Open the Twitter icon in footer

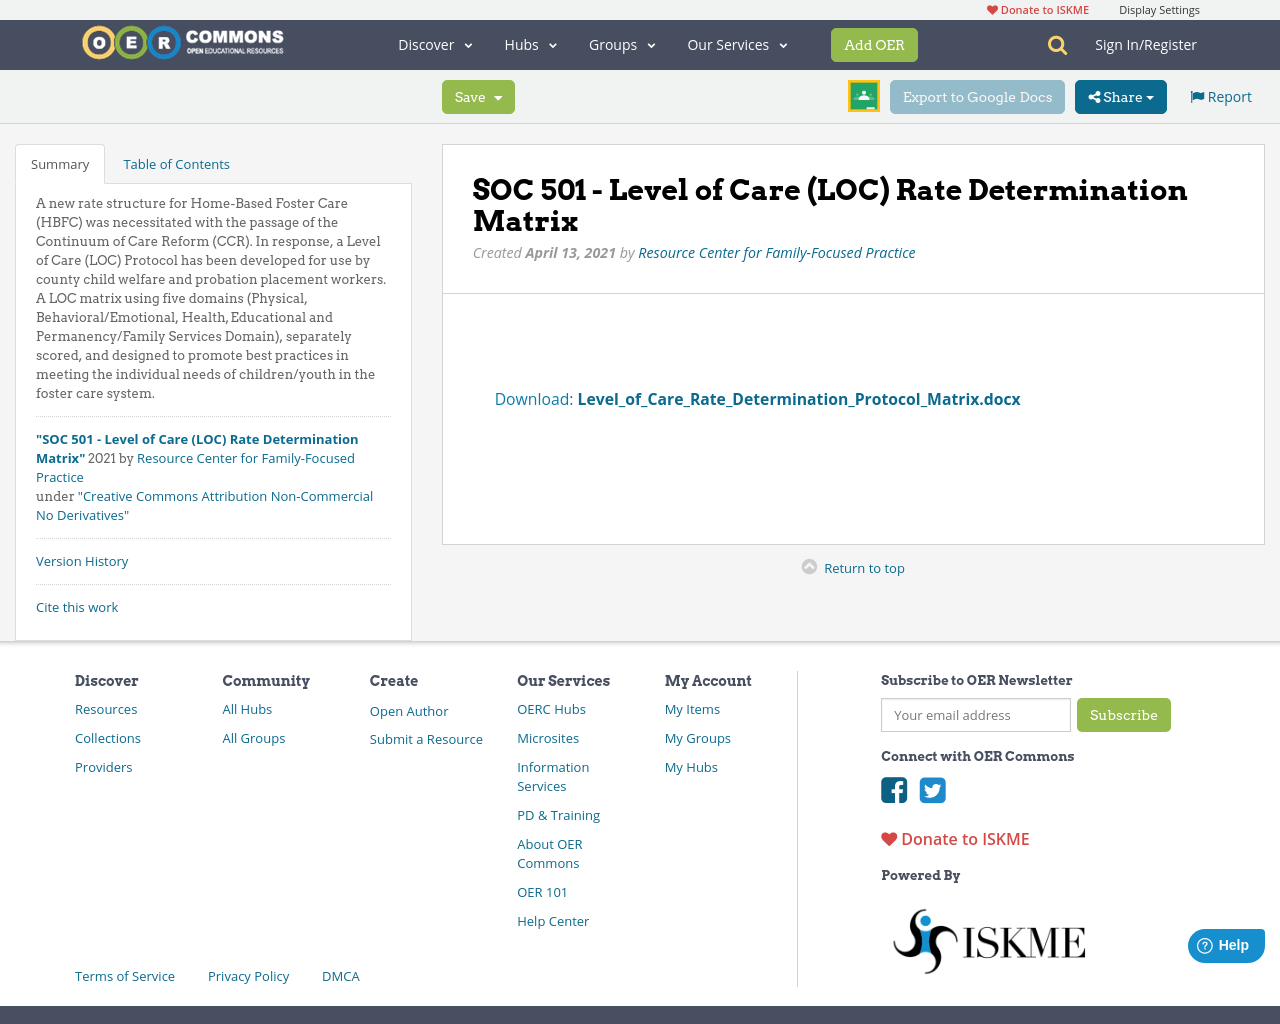pos(933,790)
